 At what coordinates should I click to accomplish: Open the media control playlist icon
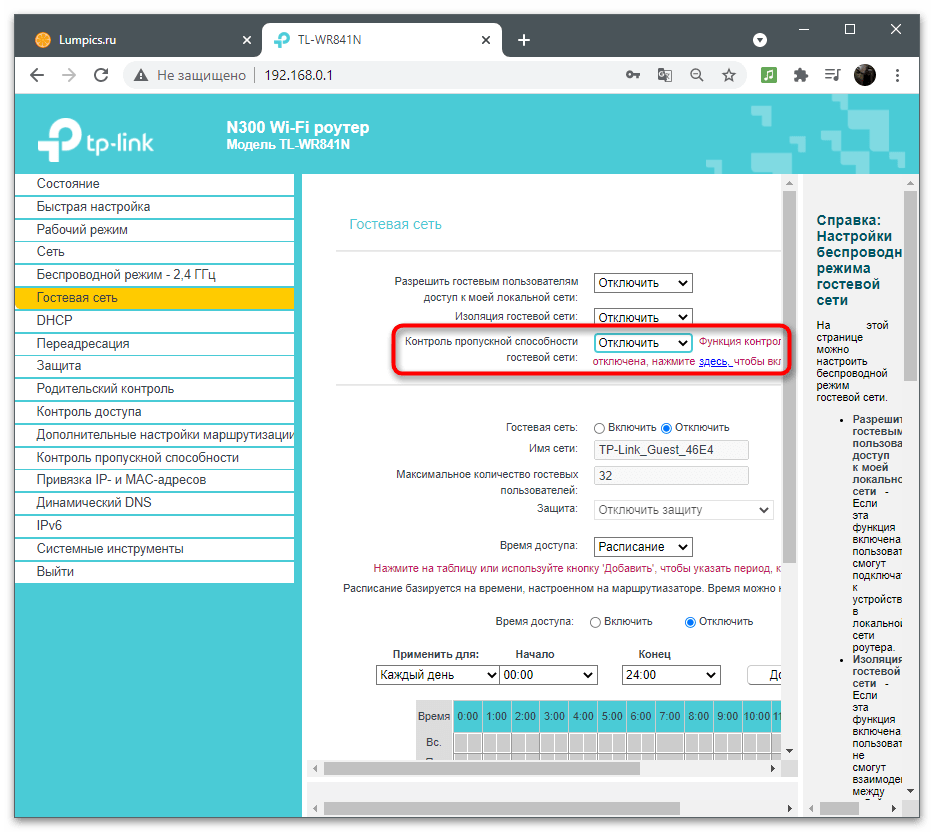coord(832,75)
